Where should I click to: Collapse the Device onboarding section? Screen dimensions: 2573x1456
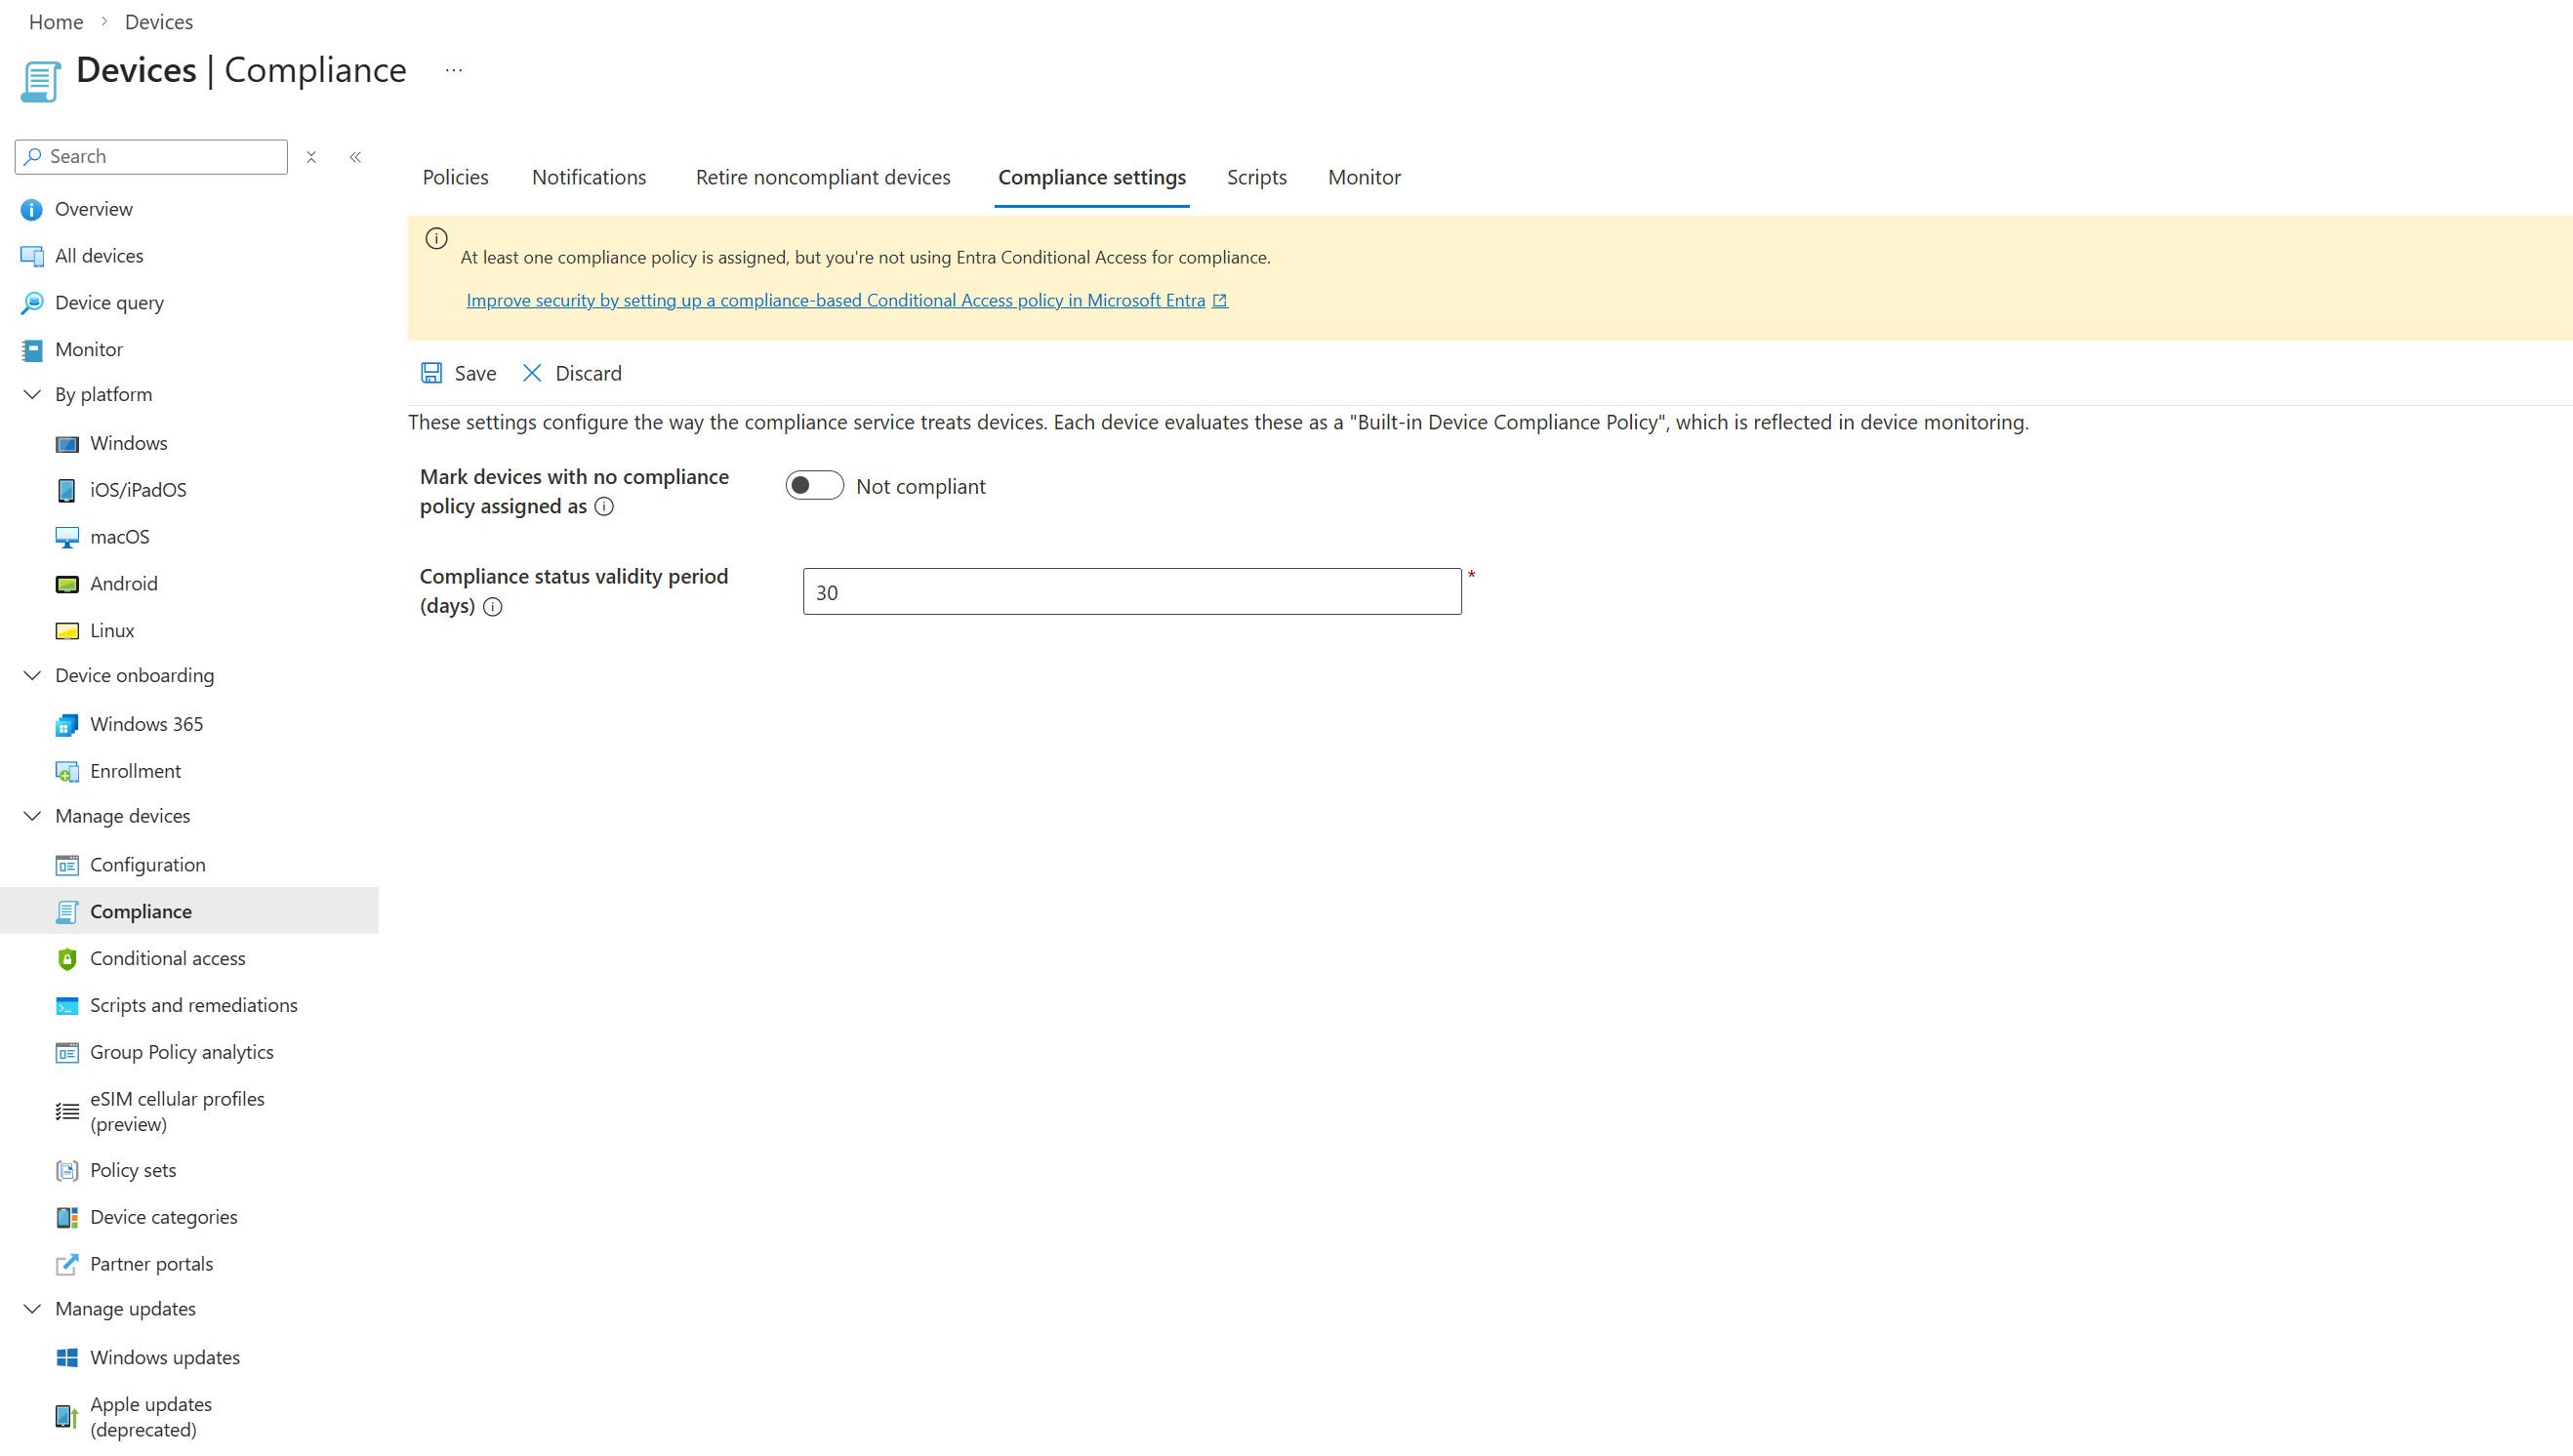click(32, 675)
